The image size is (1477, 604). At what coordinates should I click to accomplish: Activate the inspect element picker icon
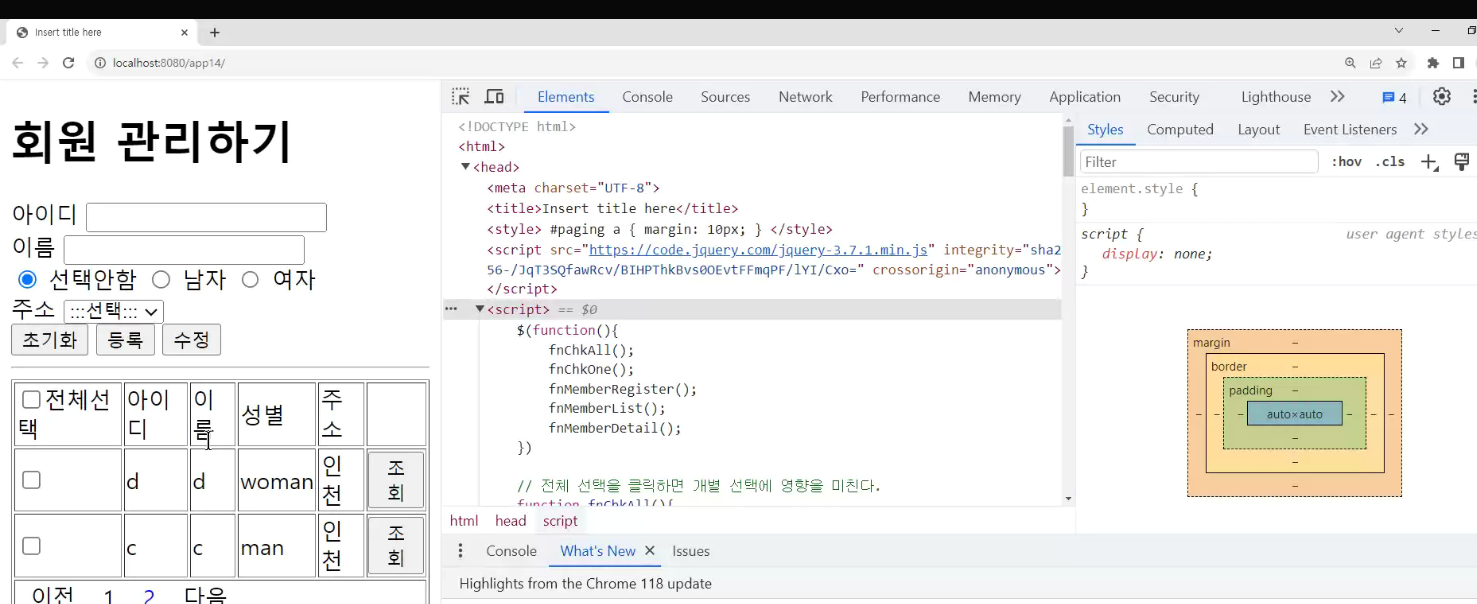[460, 97]
